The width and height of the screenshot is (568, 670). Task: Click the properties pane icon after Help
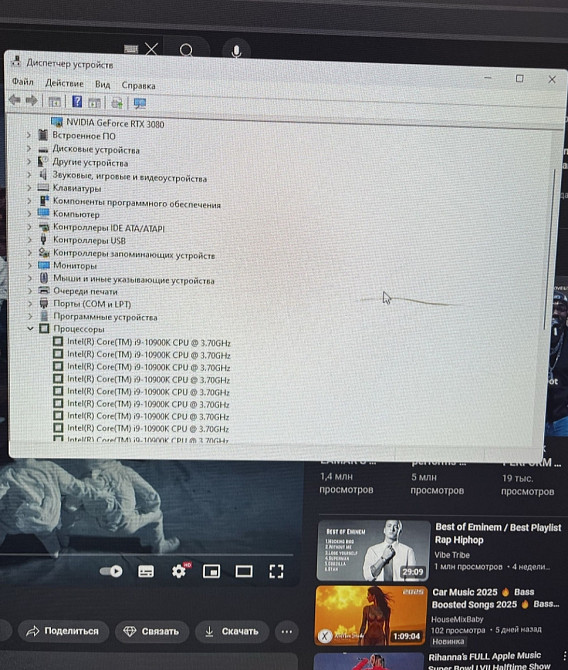coord(94,103)
